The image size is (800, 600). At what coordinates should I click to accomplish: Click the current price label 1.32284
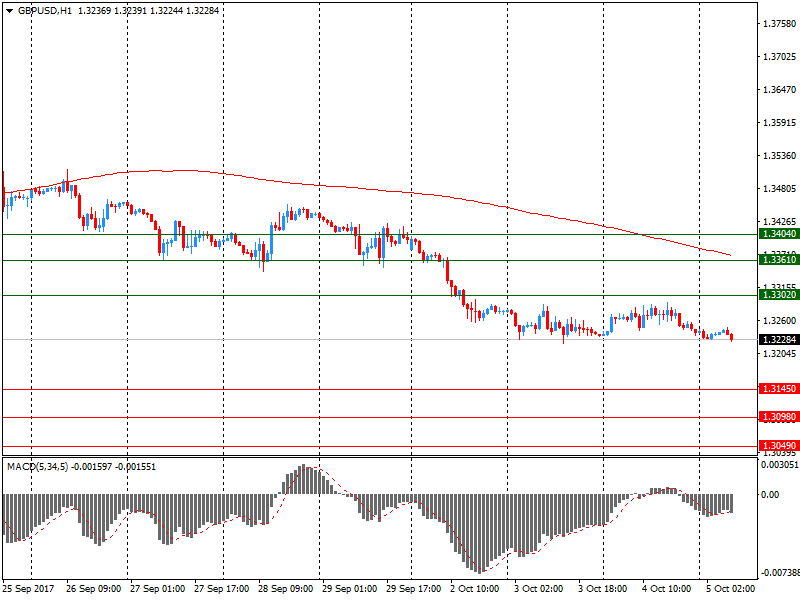(780, 340)
